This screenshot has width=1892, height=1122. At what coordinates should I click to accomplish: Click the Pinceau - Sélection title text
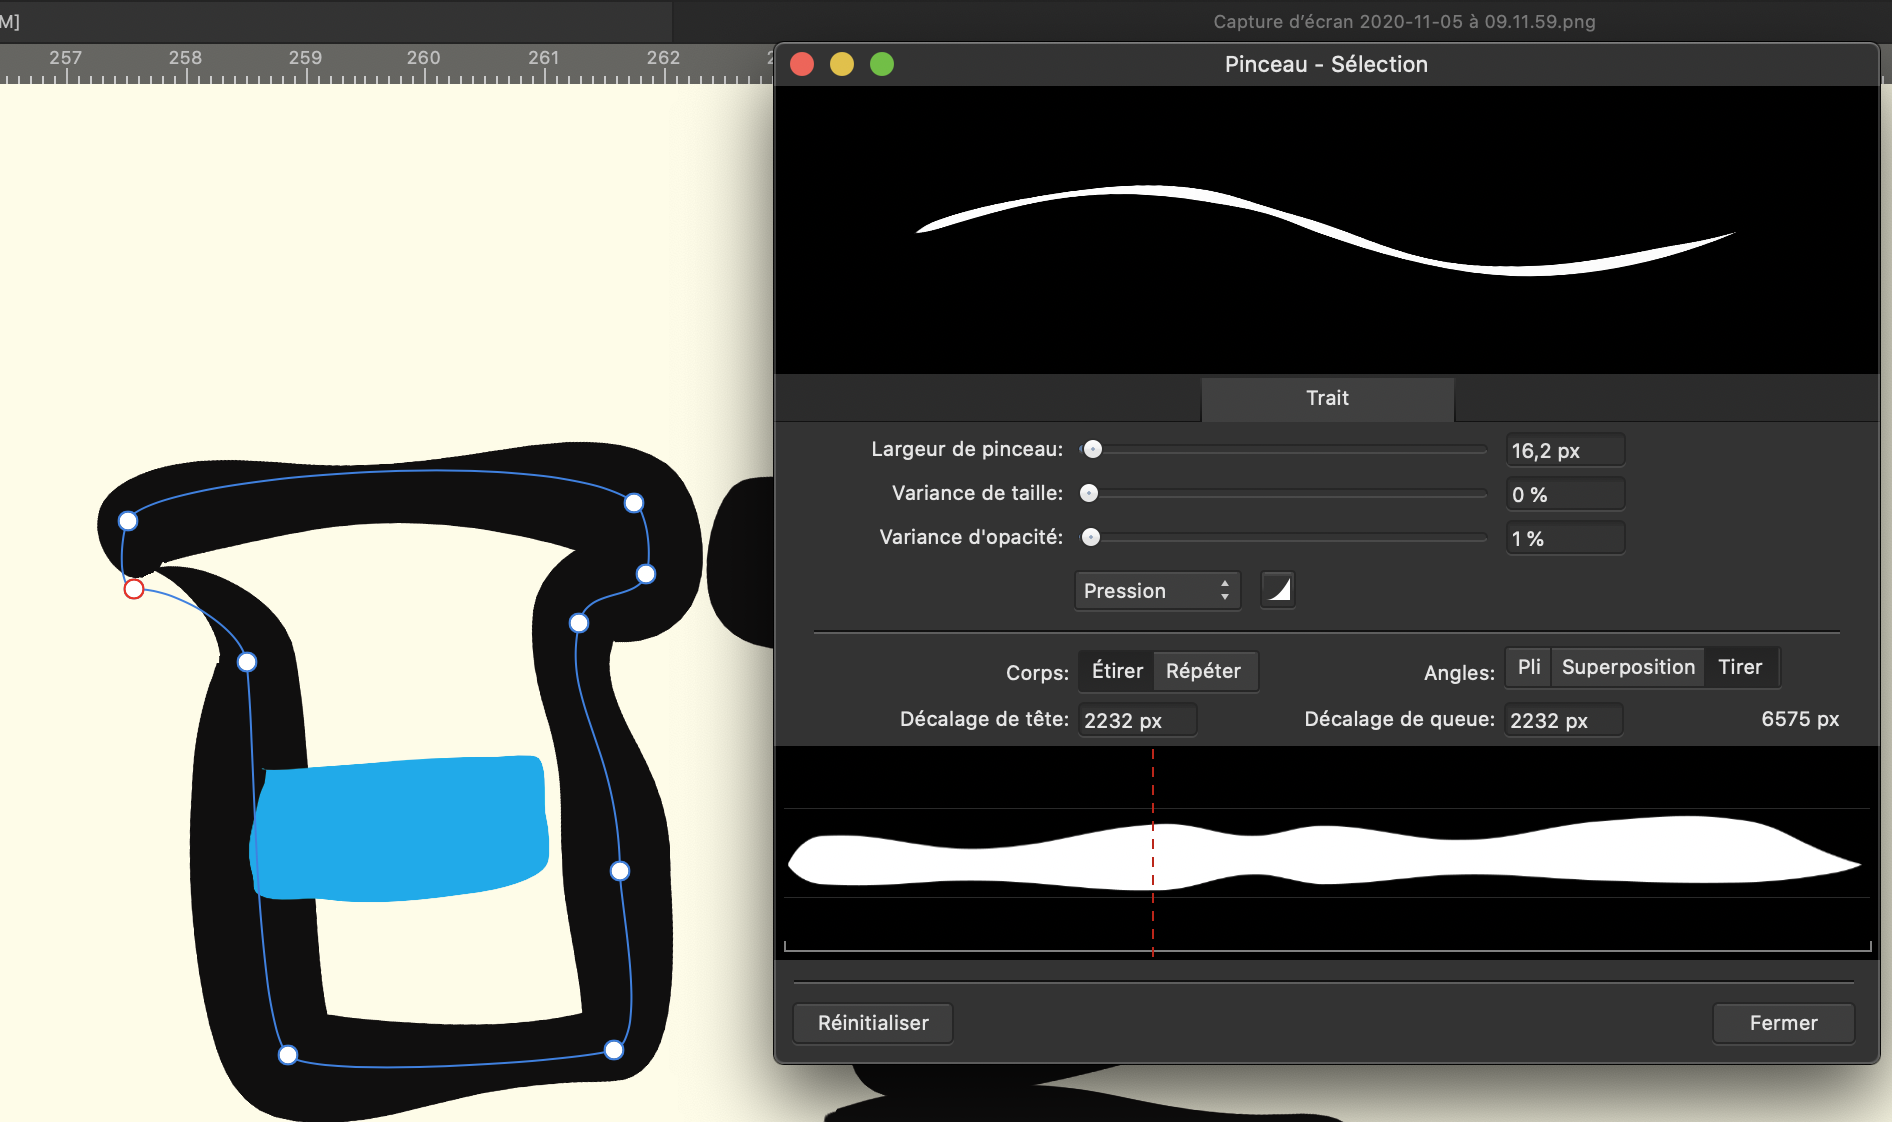(x=1326, y=64)
